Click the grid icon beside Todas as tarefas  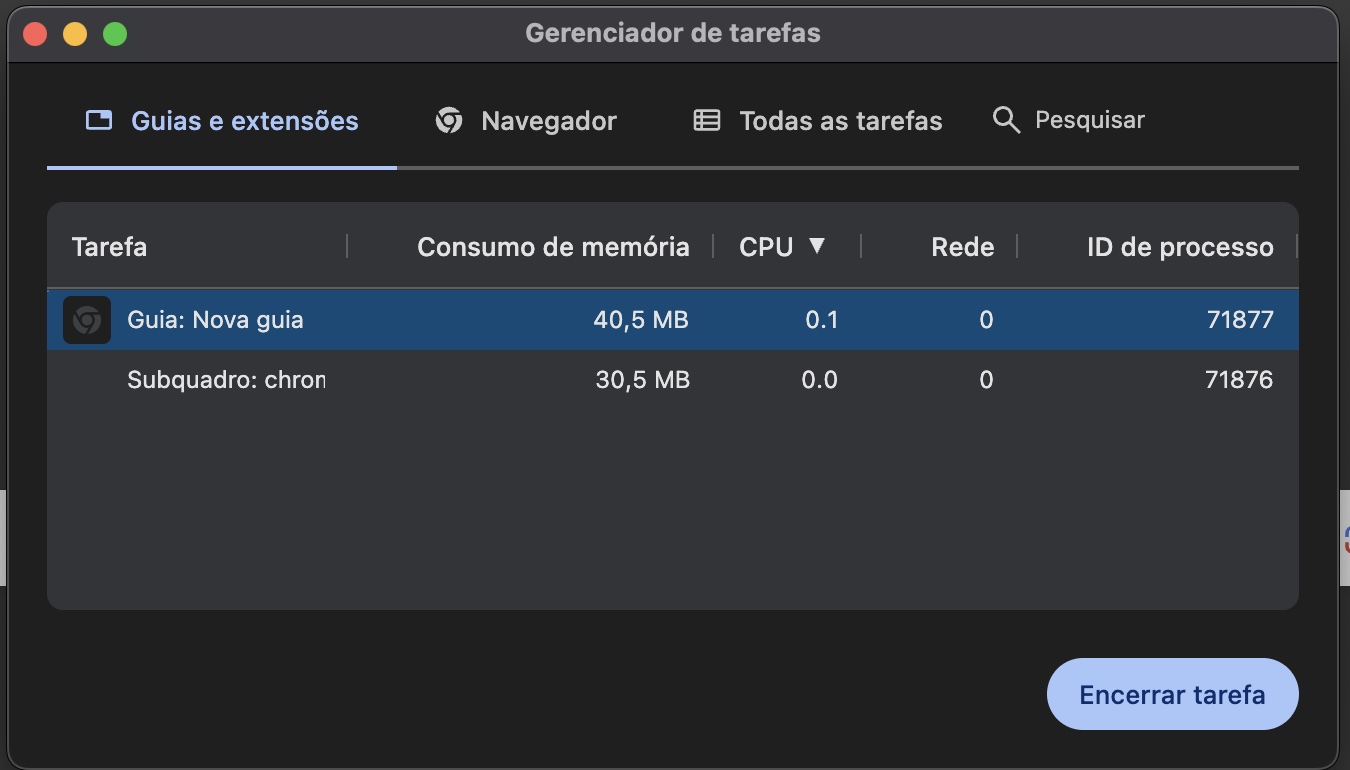click(x=706, y=119)
